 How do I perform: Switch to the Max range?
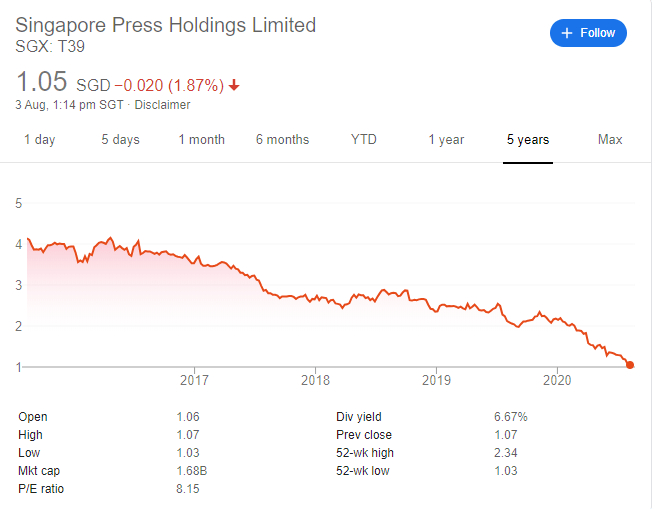pos(610,140)
